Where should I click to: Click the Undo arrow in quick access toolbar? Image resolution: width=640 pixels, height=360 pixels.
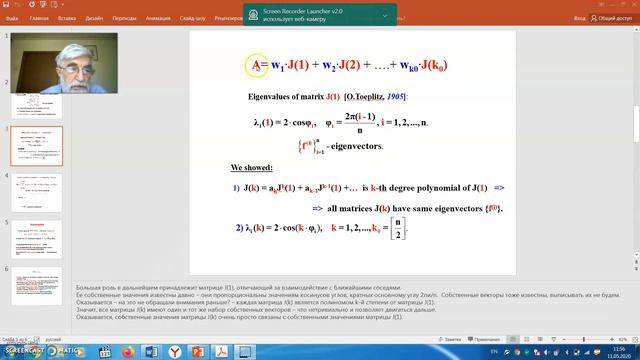[x=17, y=4]
